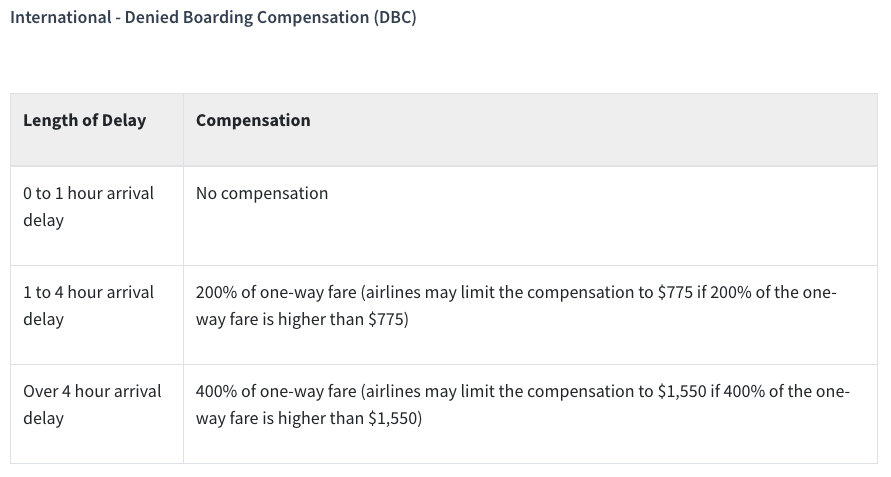Click "400%" at the start of the compensation cell
The width and height of the screenshot is (891, 477).
pyautogui.click(x=216, y=391)
